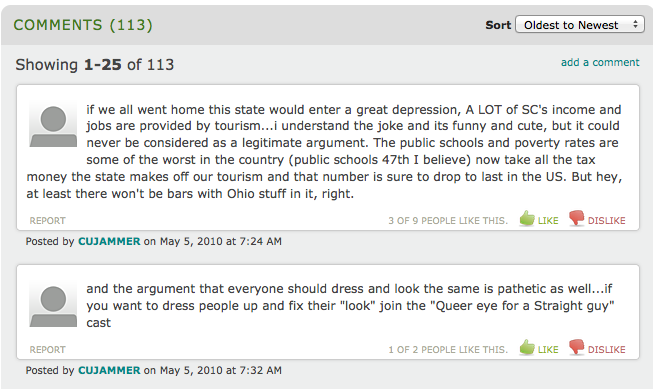Click red thumbs-down icon on the 7:24 AM comment
Viewport: 653px width, 389px height.
tap(577, 218)
